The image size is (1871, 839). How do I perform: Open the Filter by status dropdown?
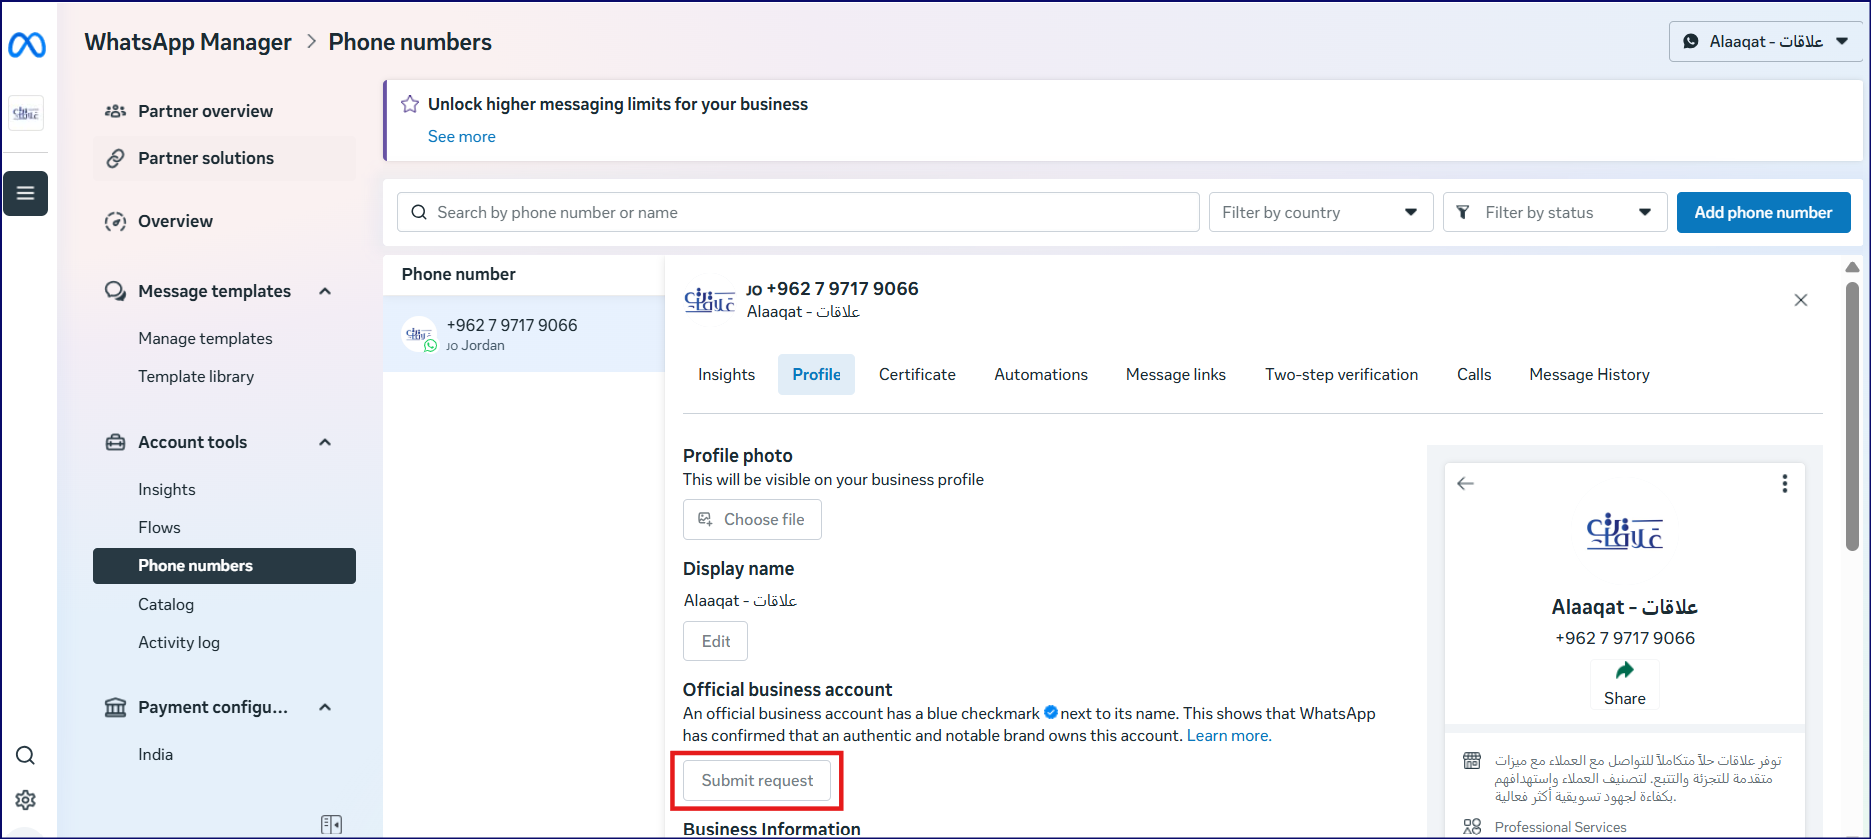(1555, 212)
